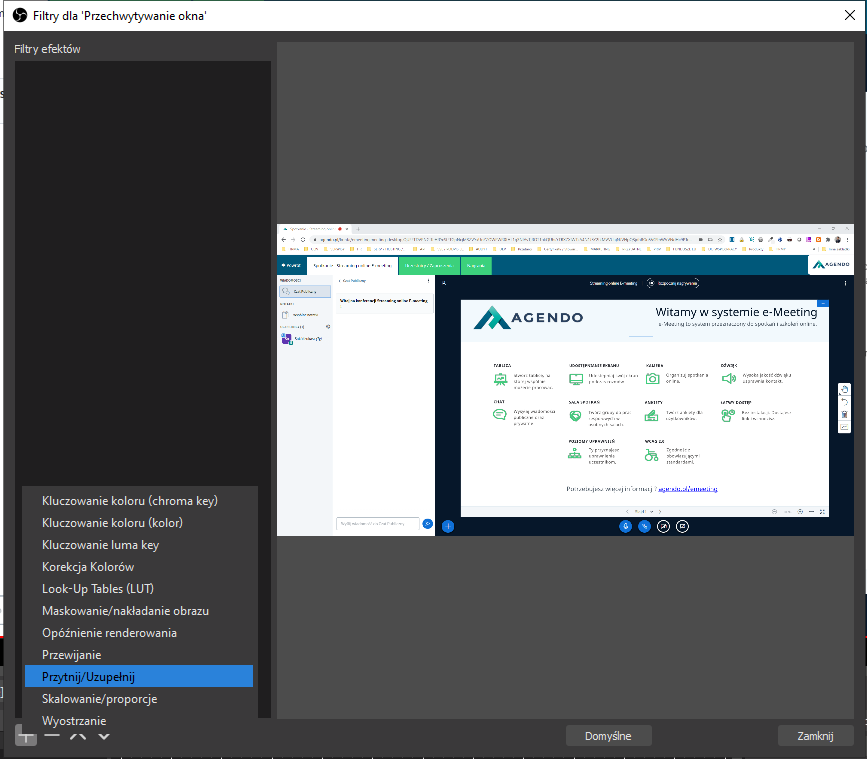Select Opóźnienie renderowania menu item
867x759 pixels.
coord(109,633)
